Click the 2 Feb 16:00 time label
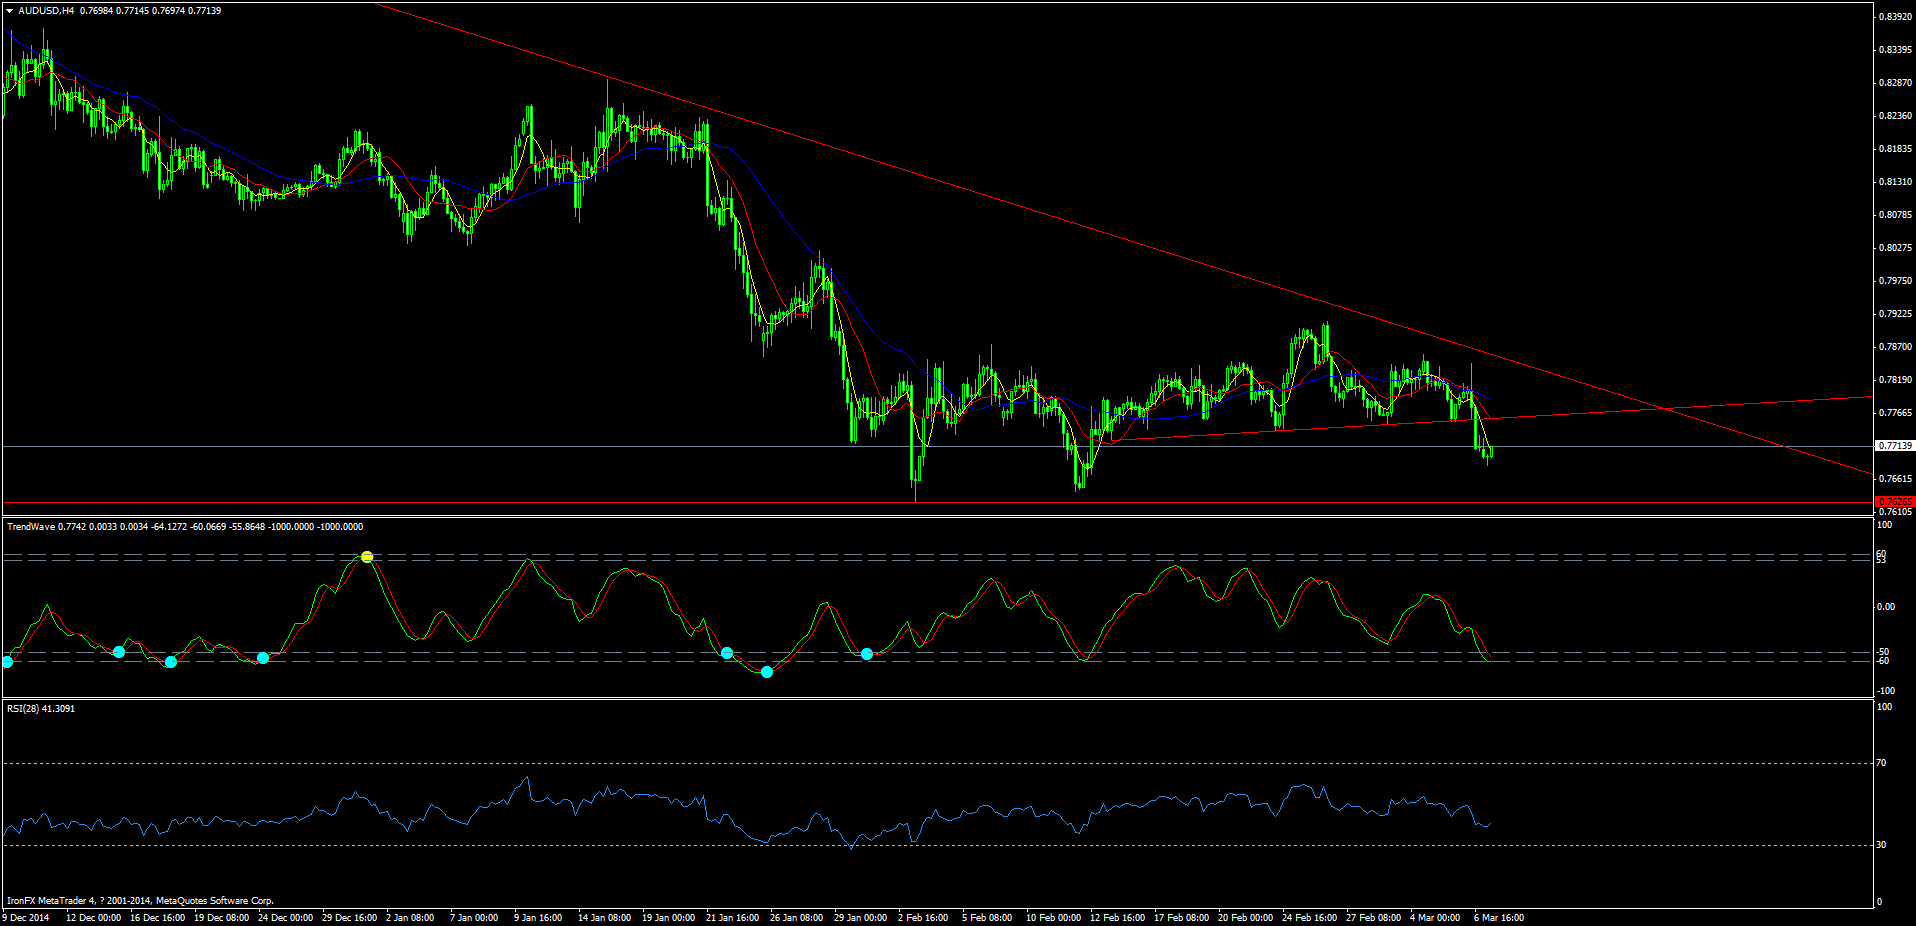Image resolution: width=1916 pixels, height=926 pixels. coord(923,918)
